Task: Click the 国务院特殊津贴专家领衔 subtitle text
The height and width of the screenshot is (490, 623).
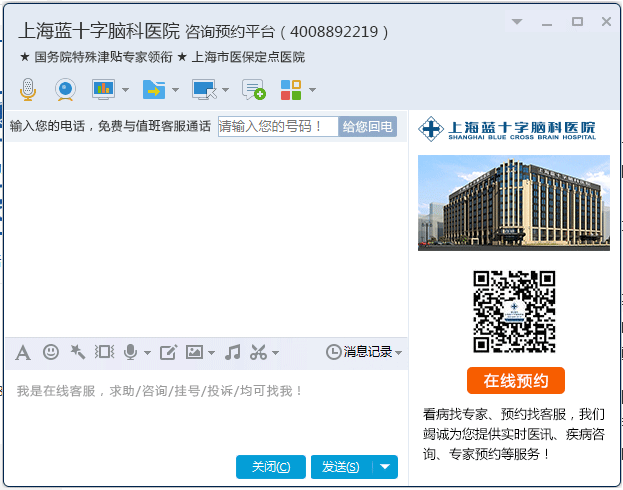Action: coord(103,57)
